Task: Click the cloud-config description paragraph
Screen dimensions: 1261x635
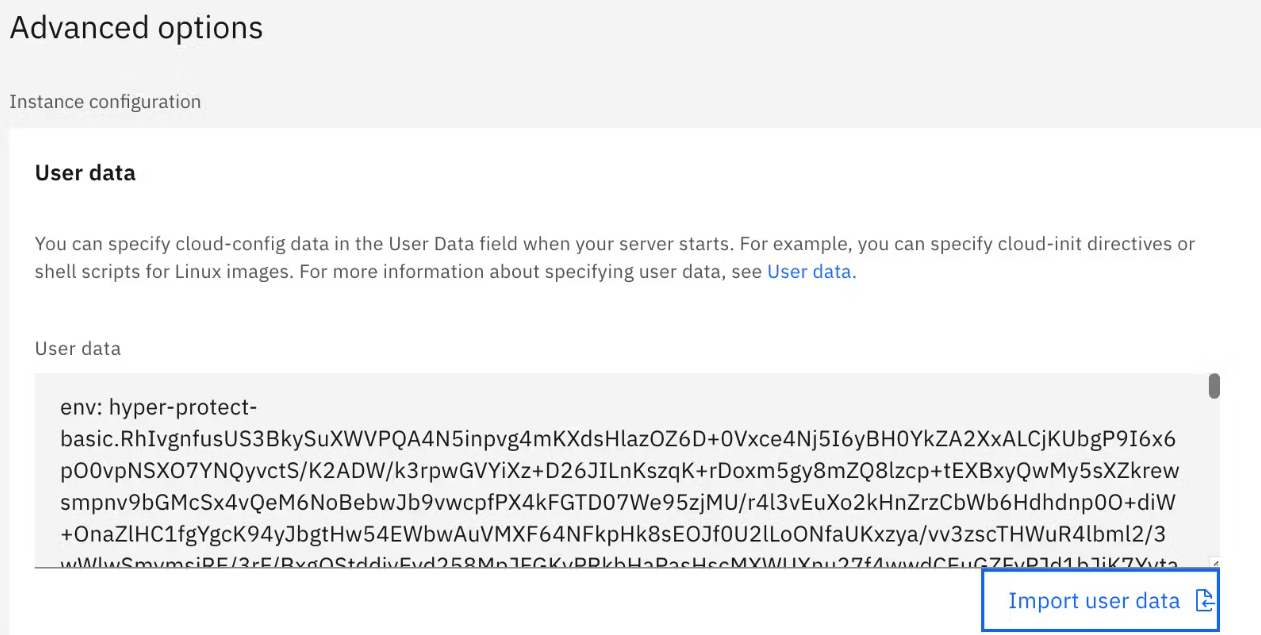Action: [x=615, y=257]
